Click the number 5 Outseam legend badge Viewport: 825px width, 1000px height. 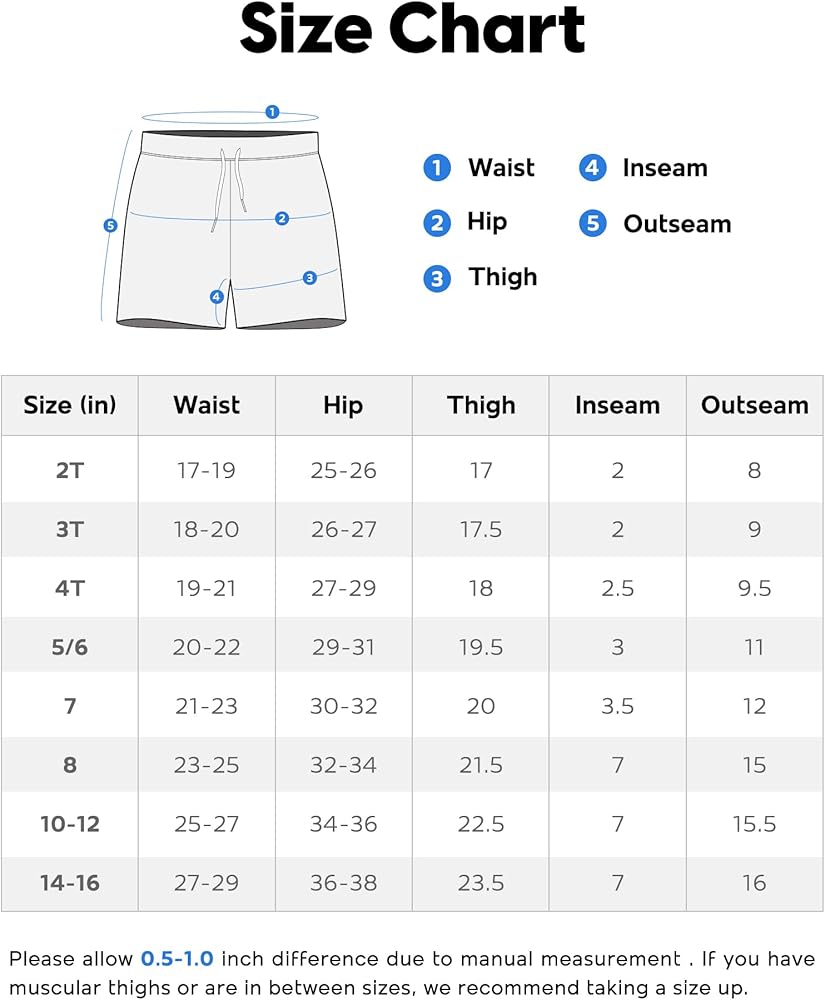click(x=593, y=223)
